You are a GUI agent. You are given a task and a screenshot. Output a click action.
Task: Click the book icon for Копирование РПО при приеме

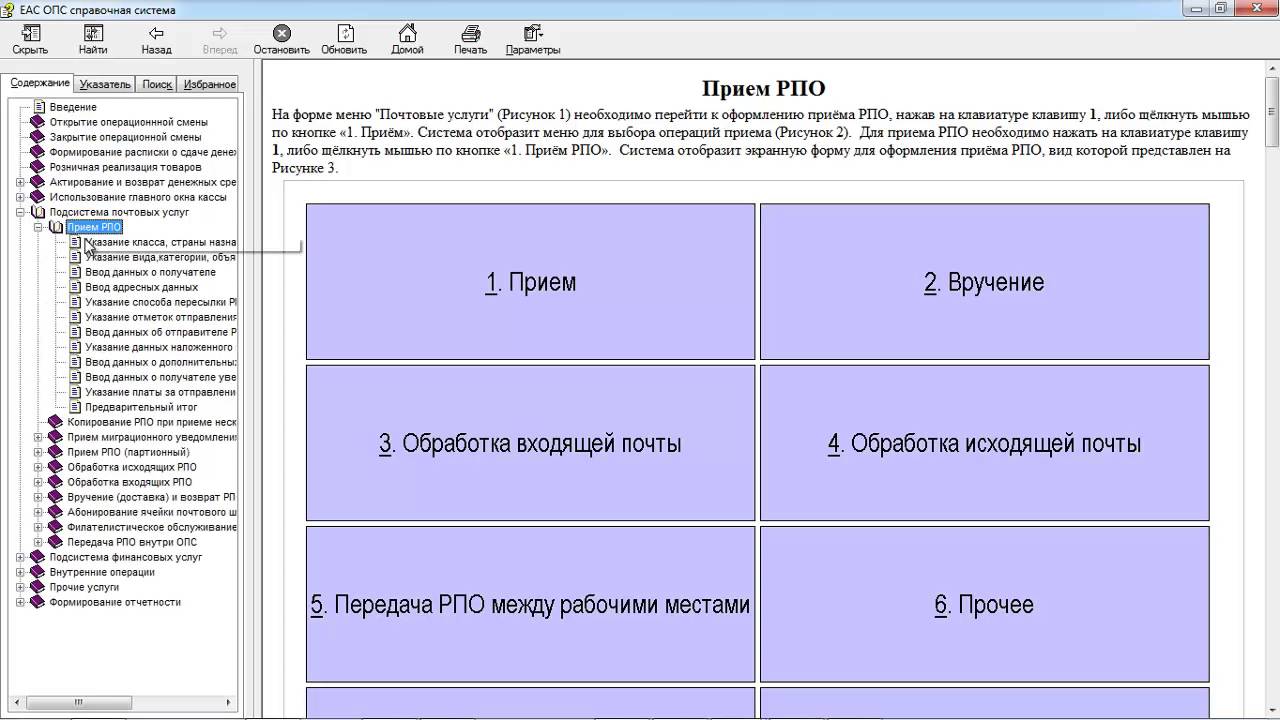pyautogui.click(x=57, y=422)
